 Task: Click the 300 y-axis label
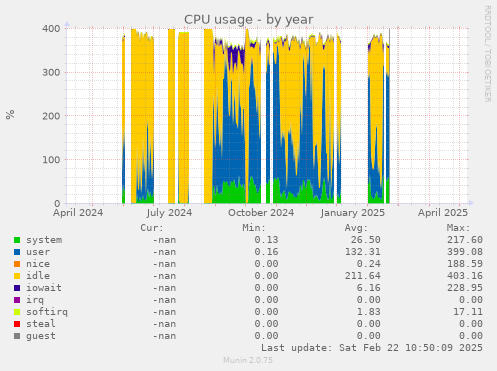tap(51, 72)
